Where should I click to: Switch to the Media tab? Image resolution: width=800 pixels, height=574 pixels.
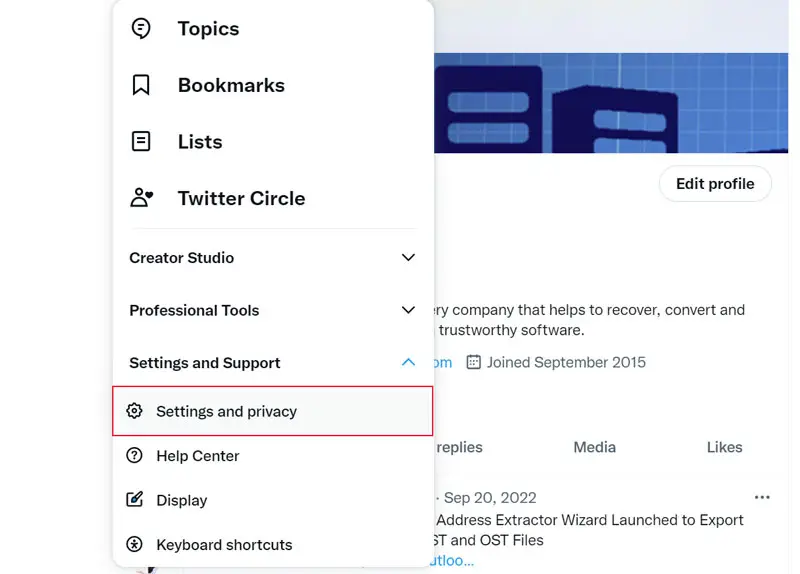pyautogui.click(x=594, y=447)
